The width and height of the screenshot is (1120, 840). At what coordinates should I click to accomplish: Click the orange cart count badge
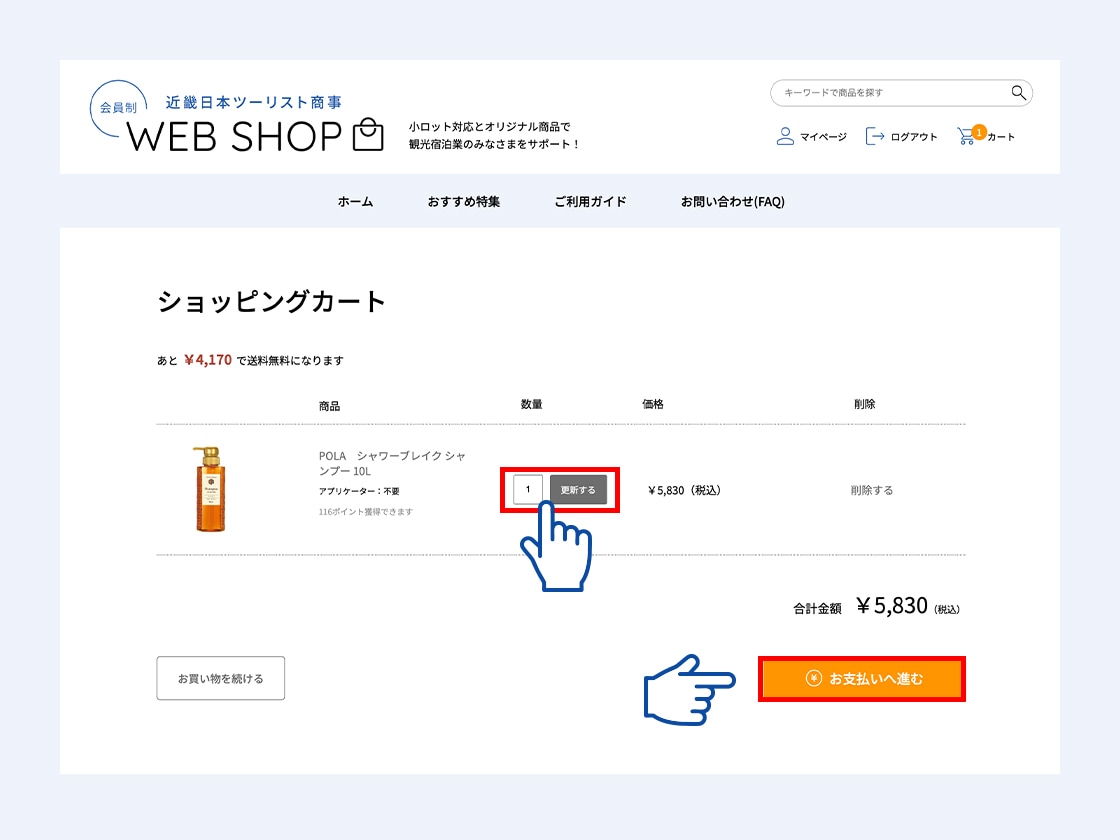point(978,131)
